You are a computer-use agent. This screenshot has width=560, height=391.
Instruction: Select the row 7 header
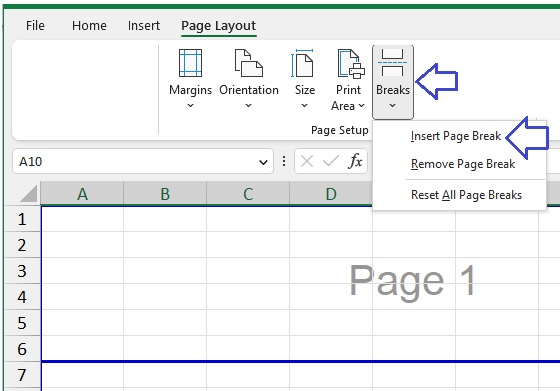click(22, 375)
